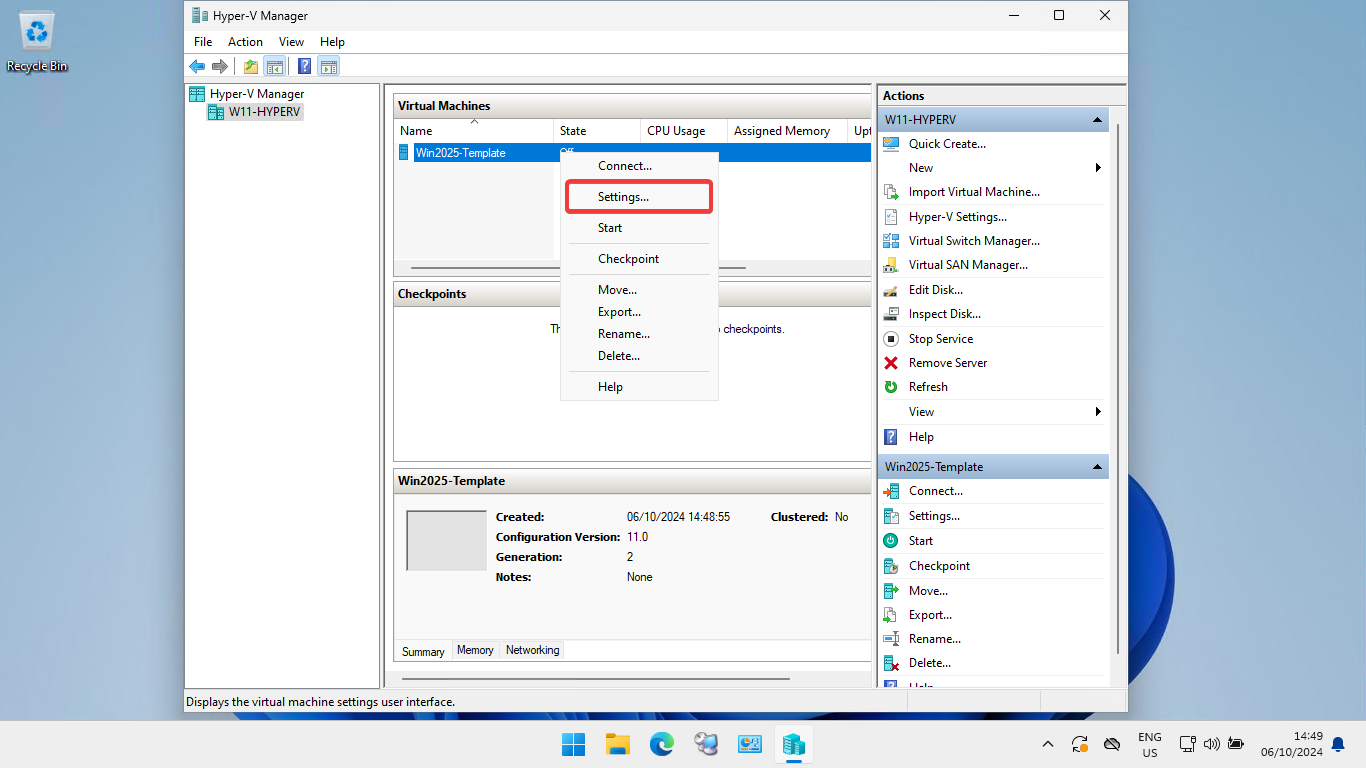Click the Rename icon in Actions pane

point(891,639)
